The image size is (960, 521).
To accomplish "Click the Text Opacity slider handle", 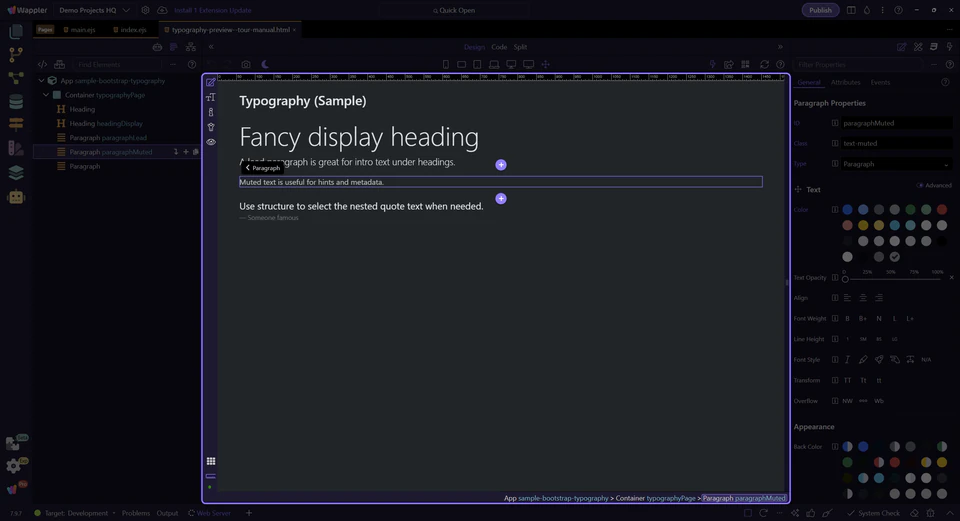I will point(845,279).
